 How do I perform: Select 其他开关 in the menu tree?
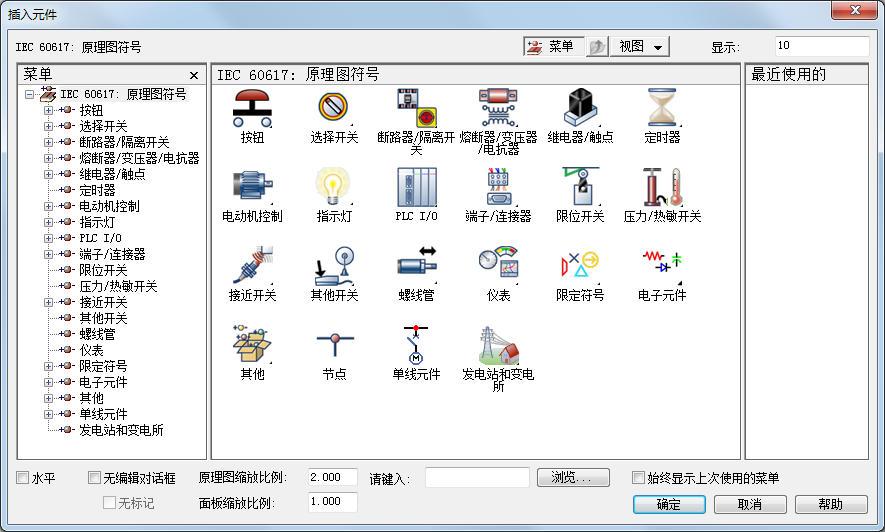pyautogui.click(x=103, y=318)
